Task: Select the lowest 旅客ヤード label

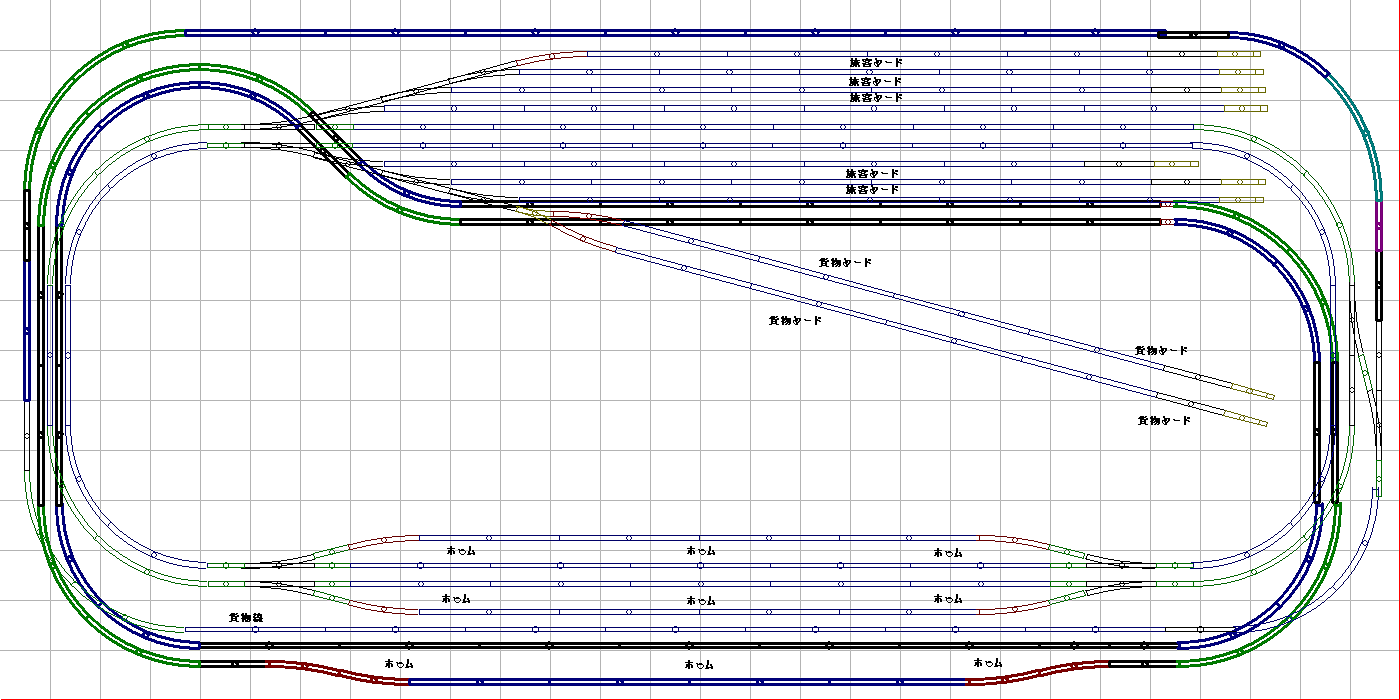Action: click(x=872, y=189)
